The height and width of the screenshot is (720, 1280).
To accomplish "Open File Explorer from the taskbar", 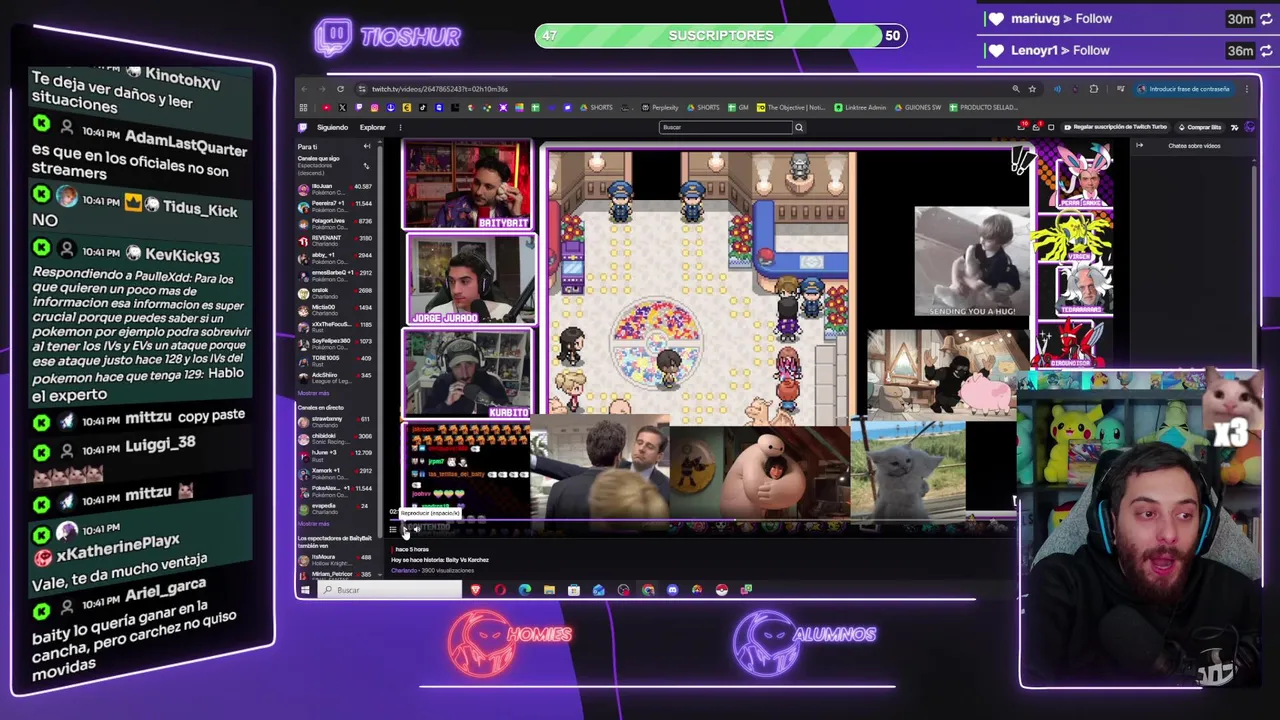I will coord(549,590).
